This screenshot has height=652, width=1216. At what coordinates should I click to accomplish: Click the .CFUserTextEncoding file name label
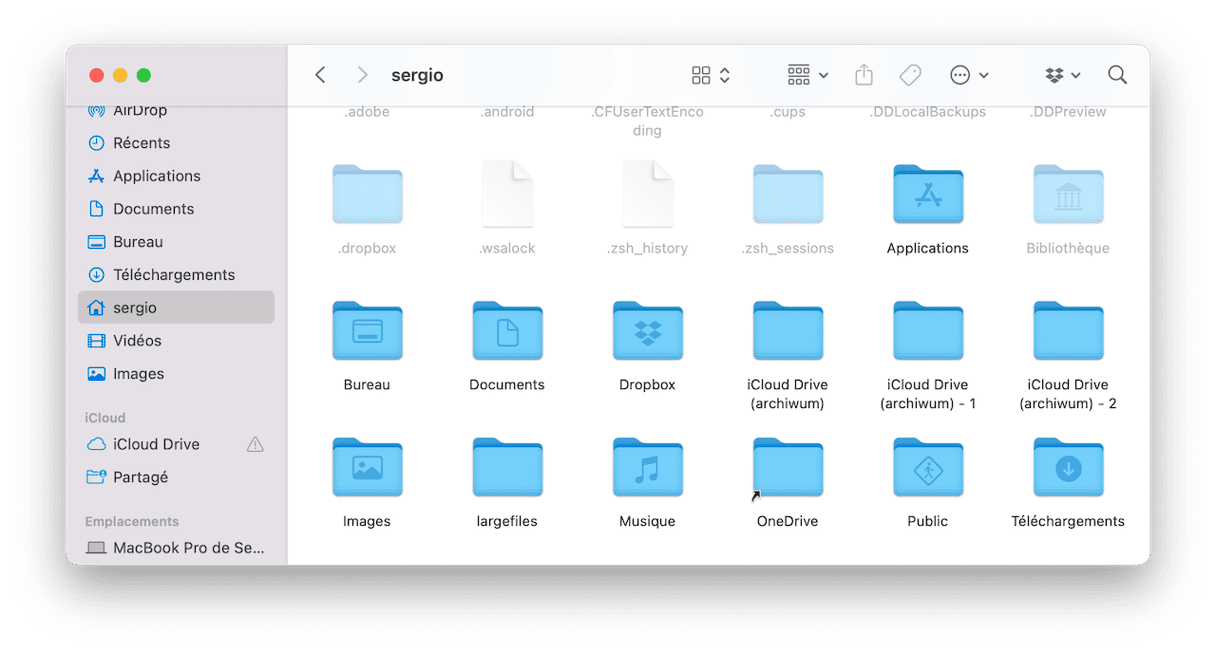click(x=647, y=121)
